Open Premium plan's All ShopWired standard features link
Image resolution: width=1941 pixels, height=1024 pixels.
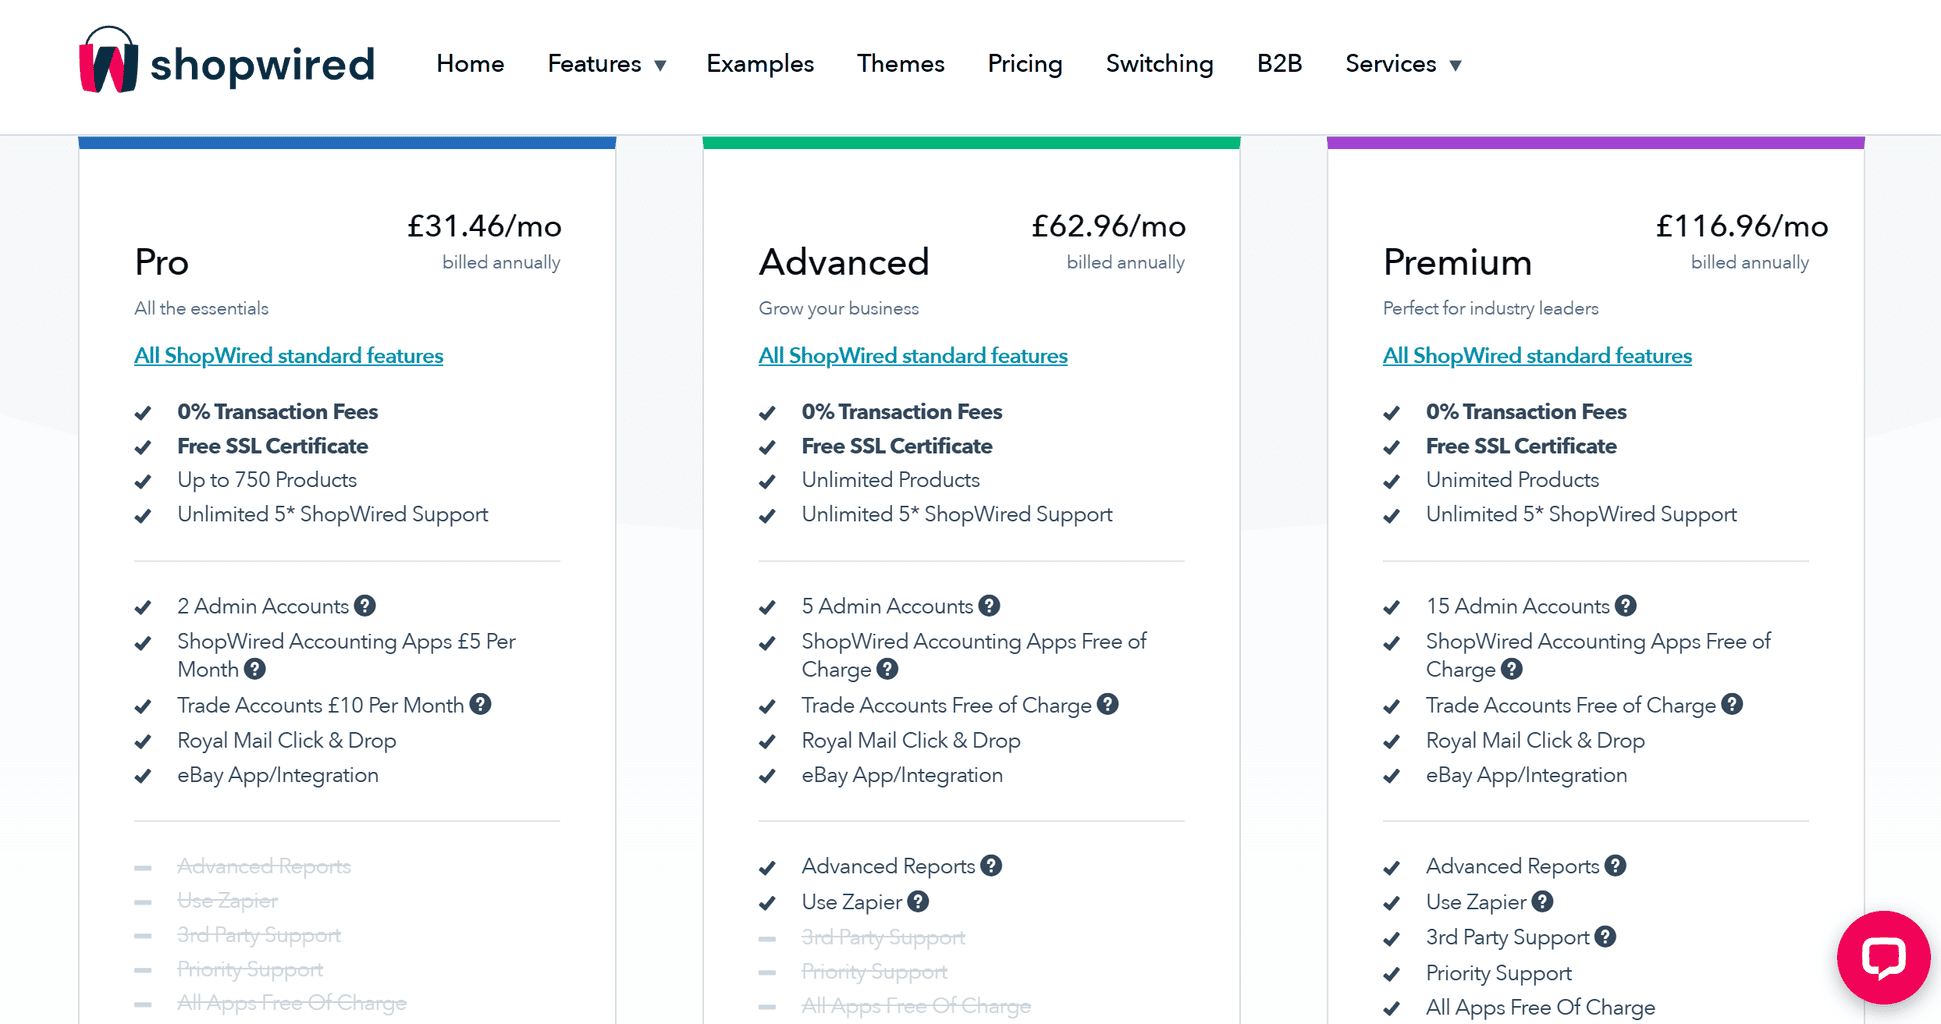click(1537, 356)
